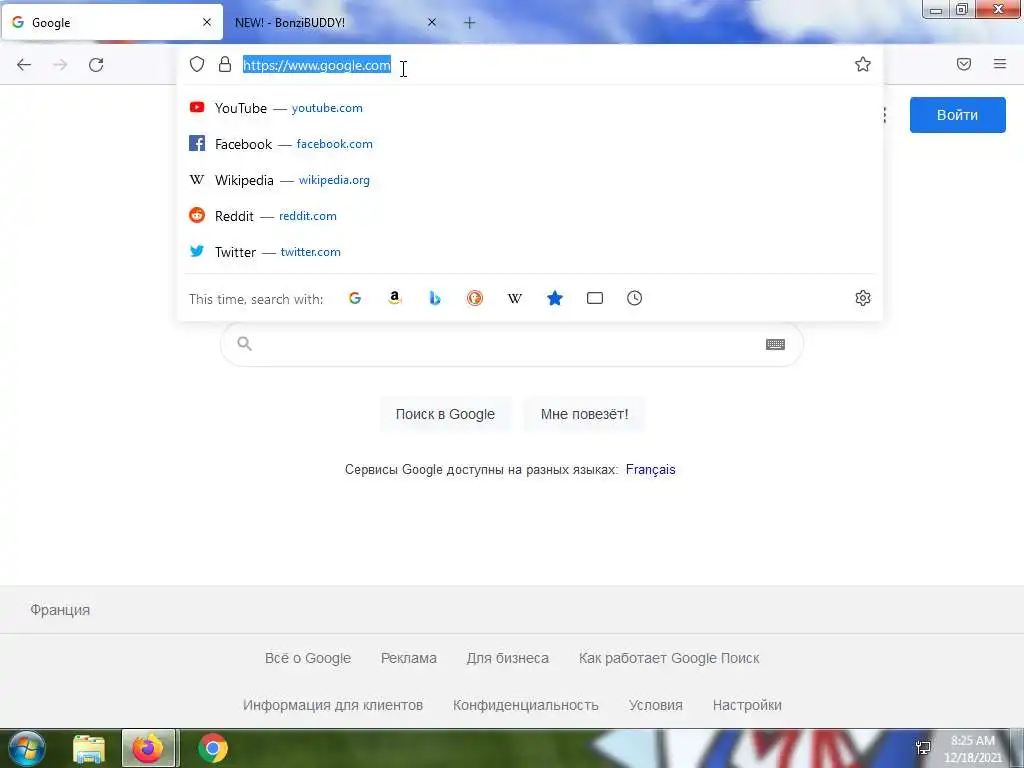
Task: Open the Условия footer link
Action: (656, 705)
